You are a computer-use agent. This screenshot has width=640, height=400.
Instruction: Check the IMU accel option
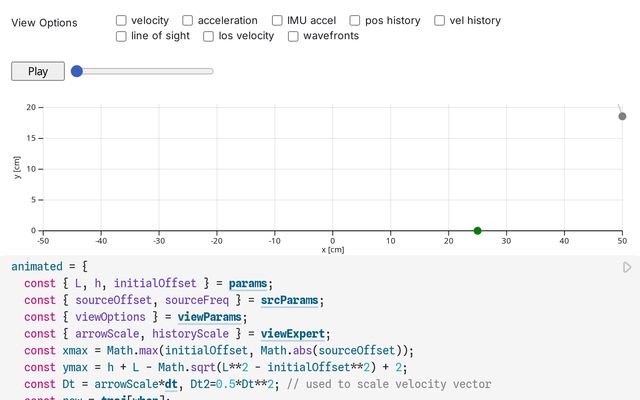pyautogui.click(x=278, y=20)
